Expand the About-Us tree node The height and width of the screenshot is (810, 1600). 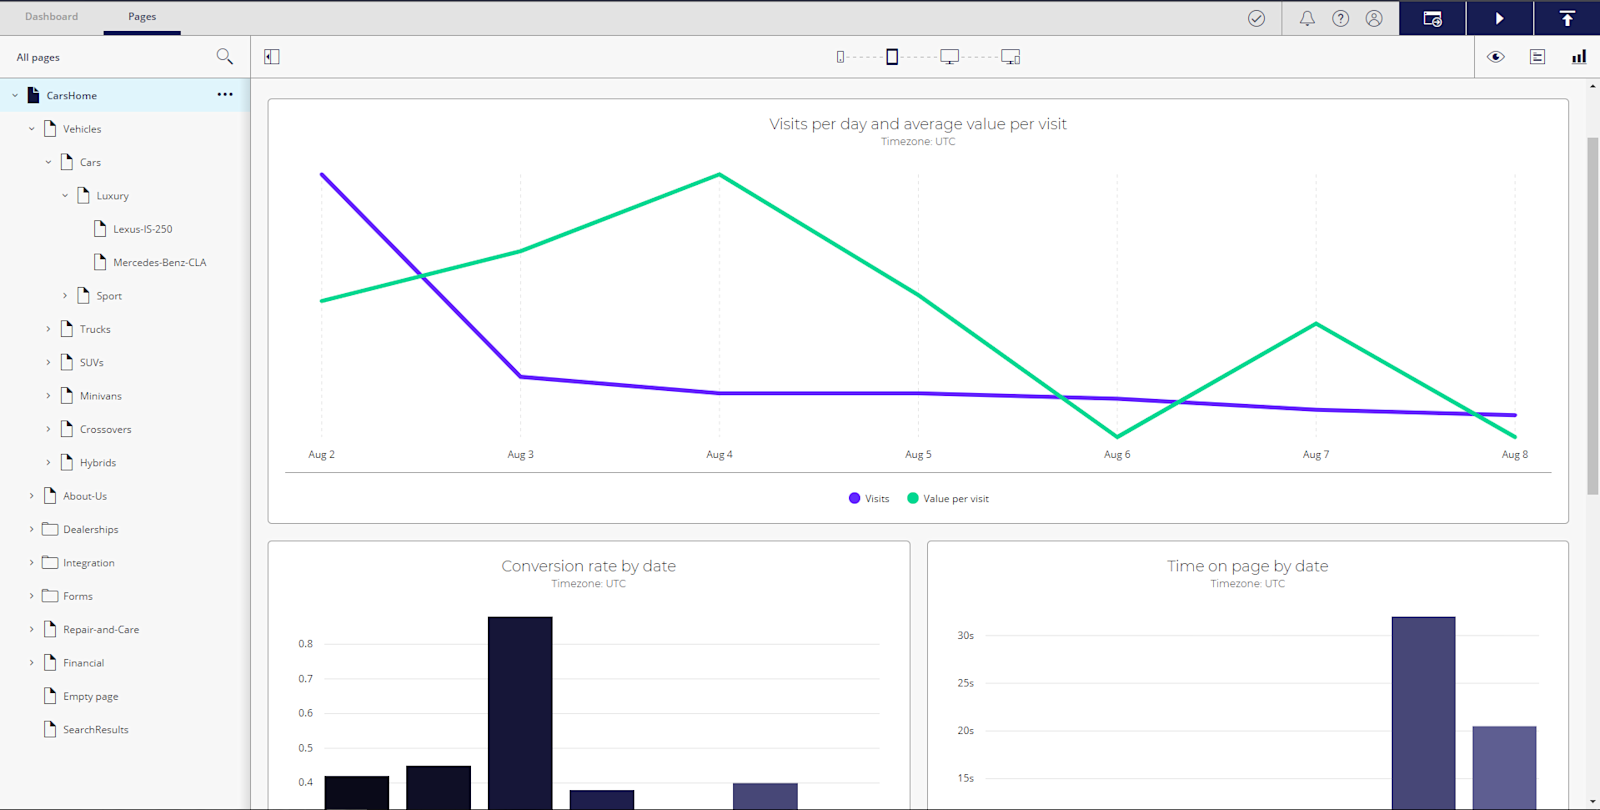[x=32, y=496]
